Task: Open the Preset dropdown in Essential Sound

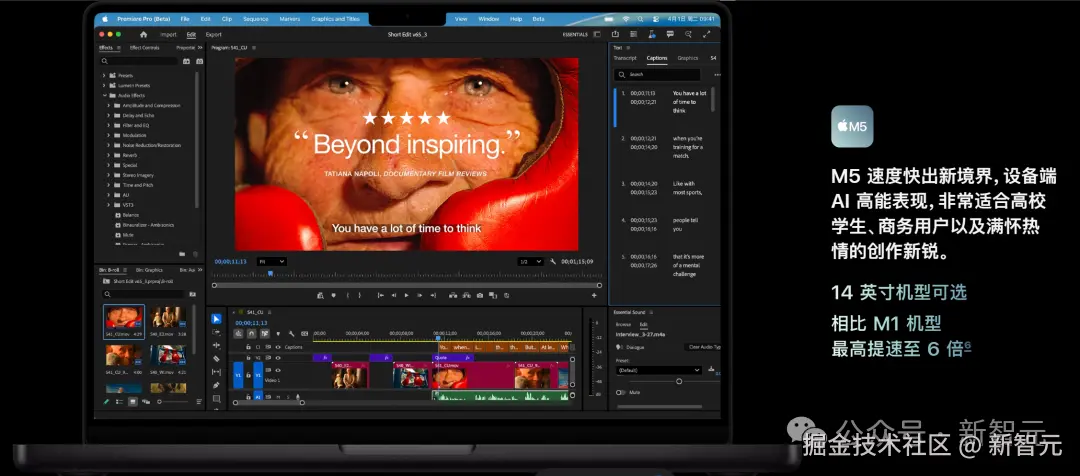Action: coord(660,370)
